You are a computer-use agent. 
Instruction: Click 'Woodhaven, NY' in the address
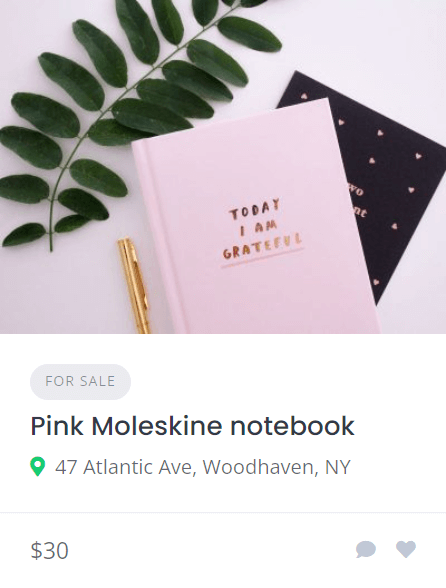276,467
